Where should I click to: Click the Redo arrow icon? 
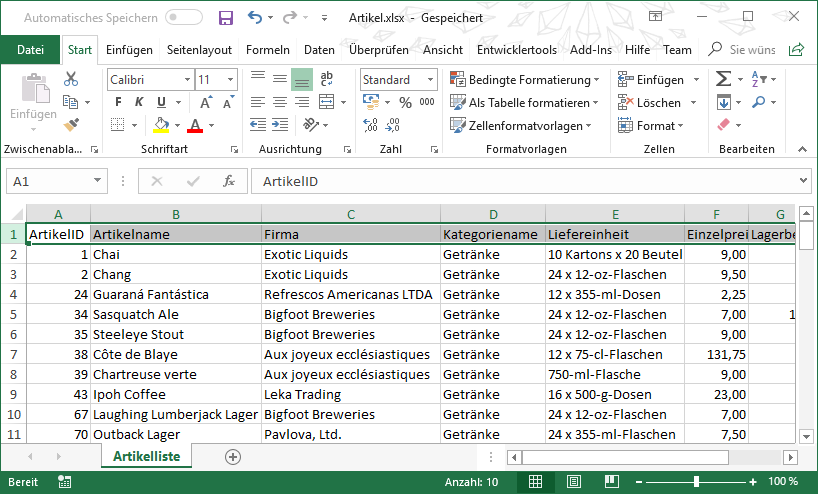tap(290, 18)
